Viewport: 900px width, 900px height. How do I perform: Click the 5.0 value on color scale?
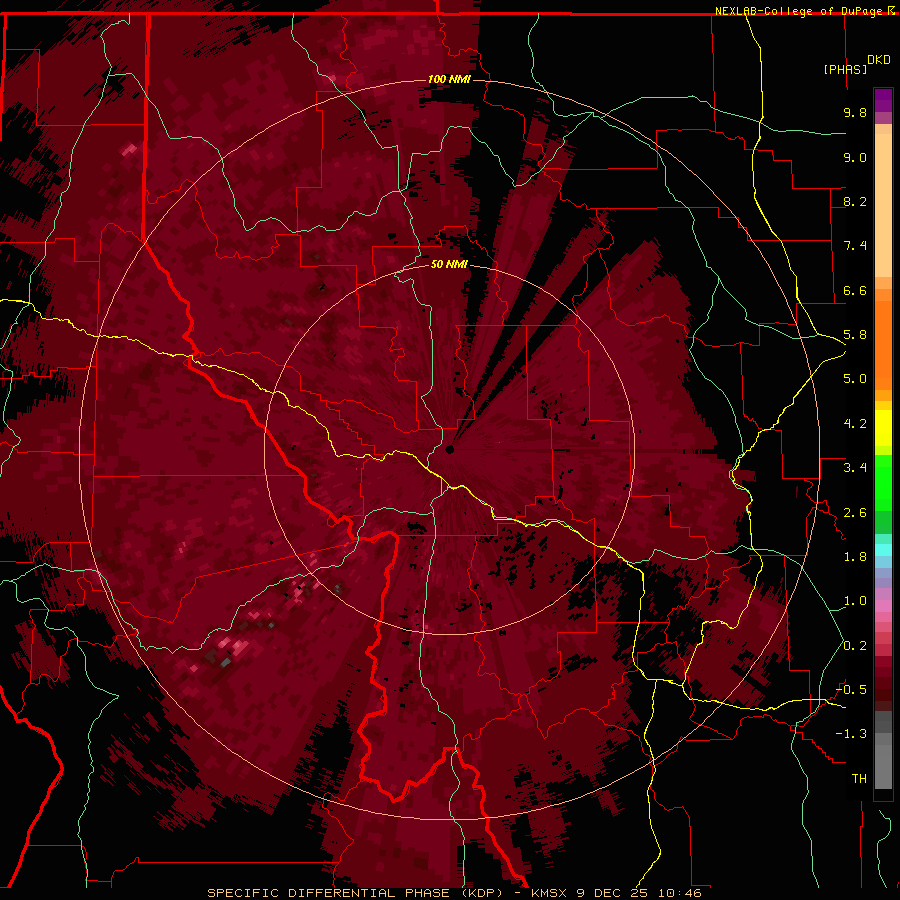point(855,379)
